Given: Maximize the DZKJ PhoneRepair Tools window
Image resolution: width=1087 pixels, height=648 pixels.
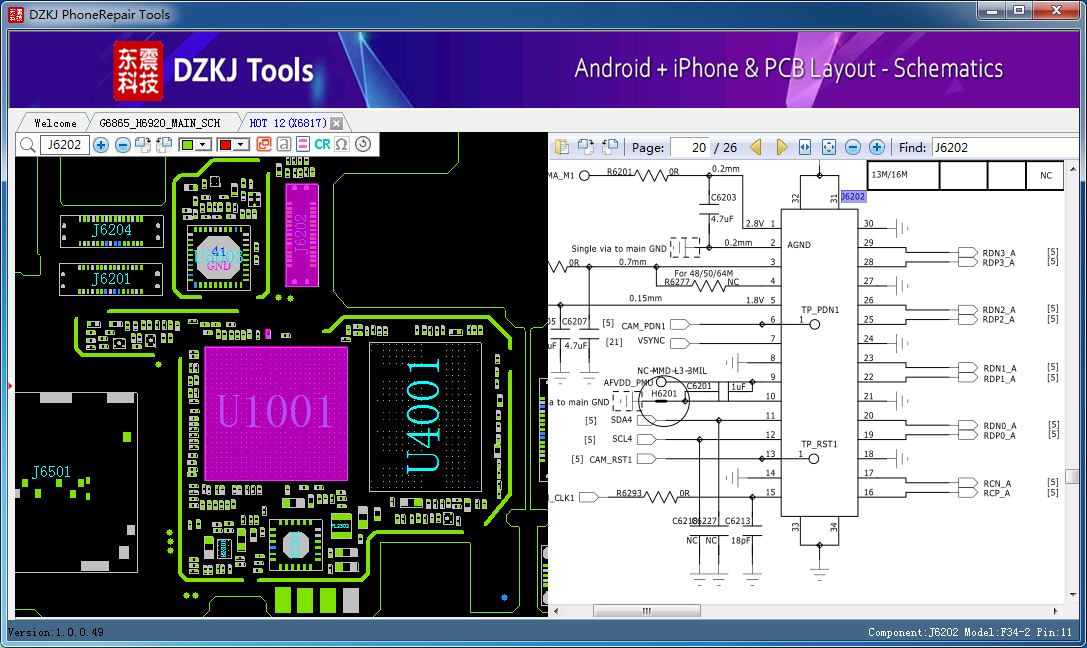Looking at the screenshot, I should tap(1019, 10).
